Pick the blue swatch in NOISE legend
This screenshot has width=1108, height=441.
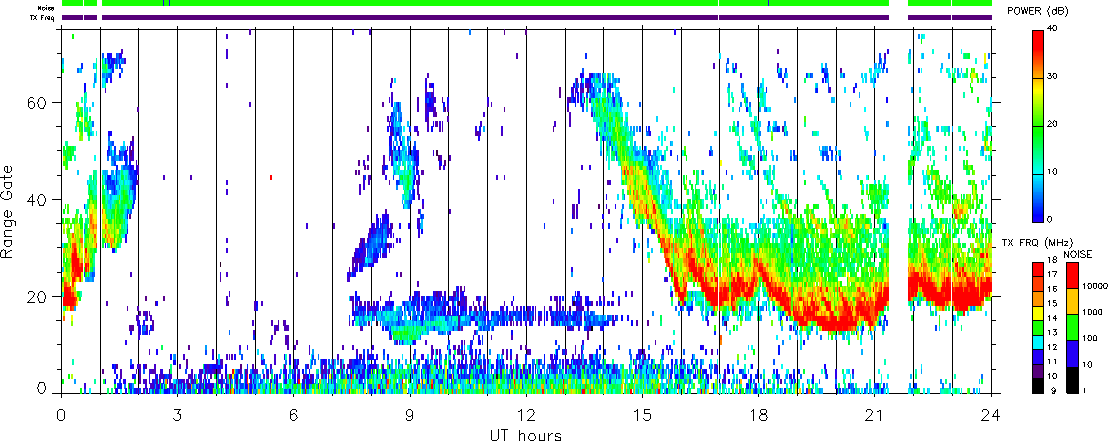click(x=1073, y=353)
